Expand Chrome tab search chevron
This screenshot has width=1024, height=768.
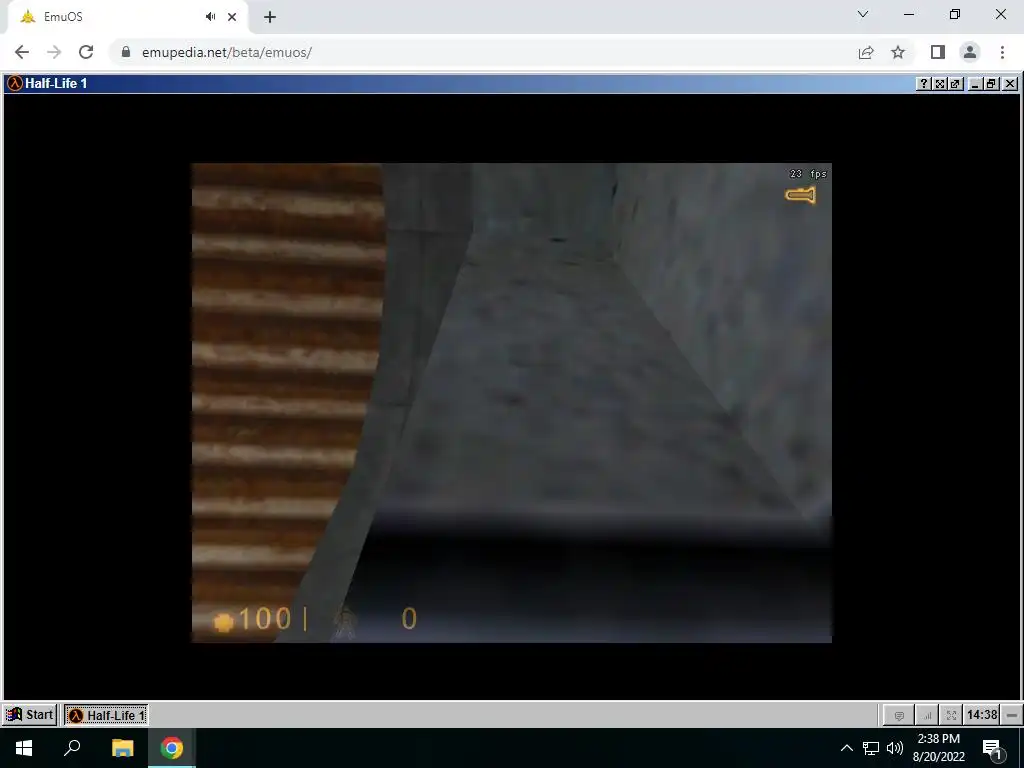coord(863,14)
